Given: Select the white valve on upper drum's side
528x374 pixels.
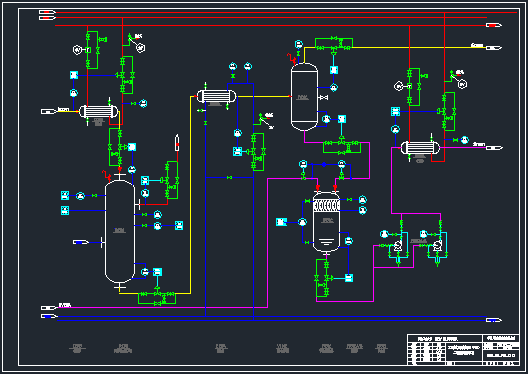Looking at the screenshot, I should point(324,98).
